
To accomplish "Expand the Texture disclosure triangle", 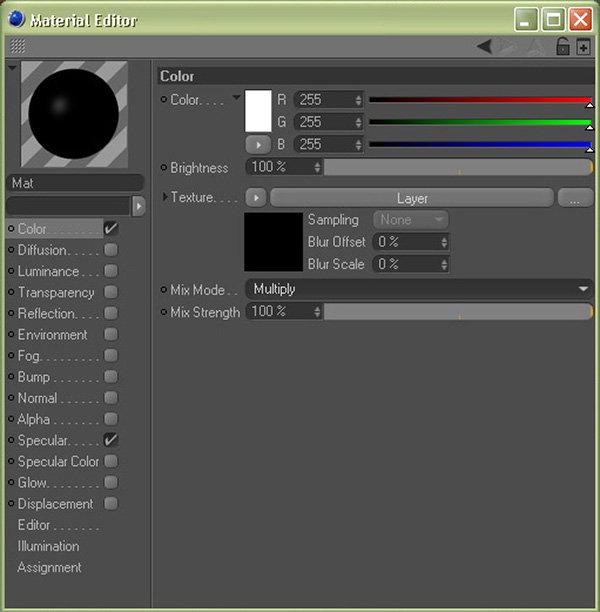I will [x=165, y=198].
